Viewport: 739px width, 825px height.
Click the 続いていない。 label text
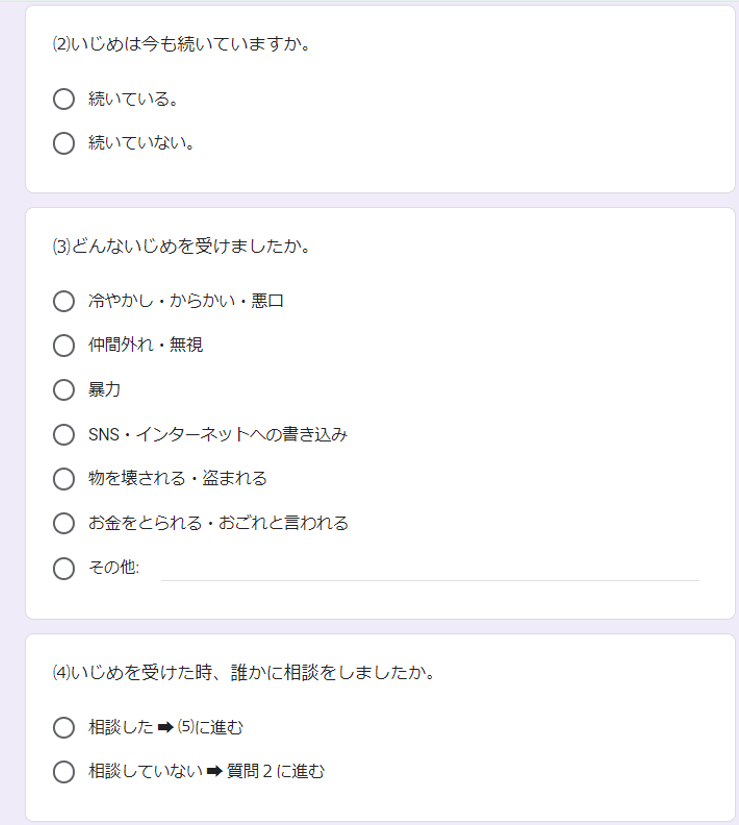click(141, 143)
